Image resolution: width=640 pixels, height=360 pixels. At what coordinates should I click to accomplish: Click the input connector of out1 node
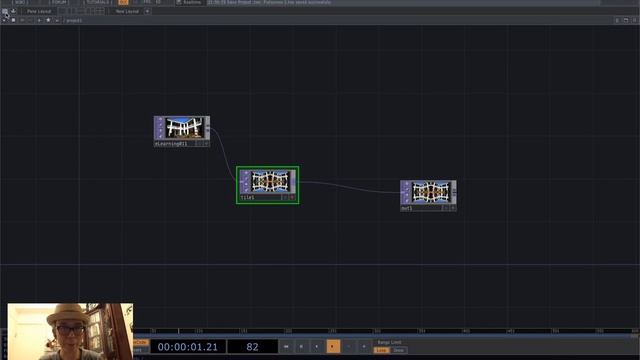click(403, 192)
